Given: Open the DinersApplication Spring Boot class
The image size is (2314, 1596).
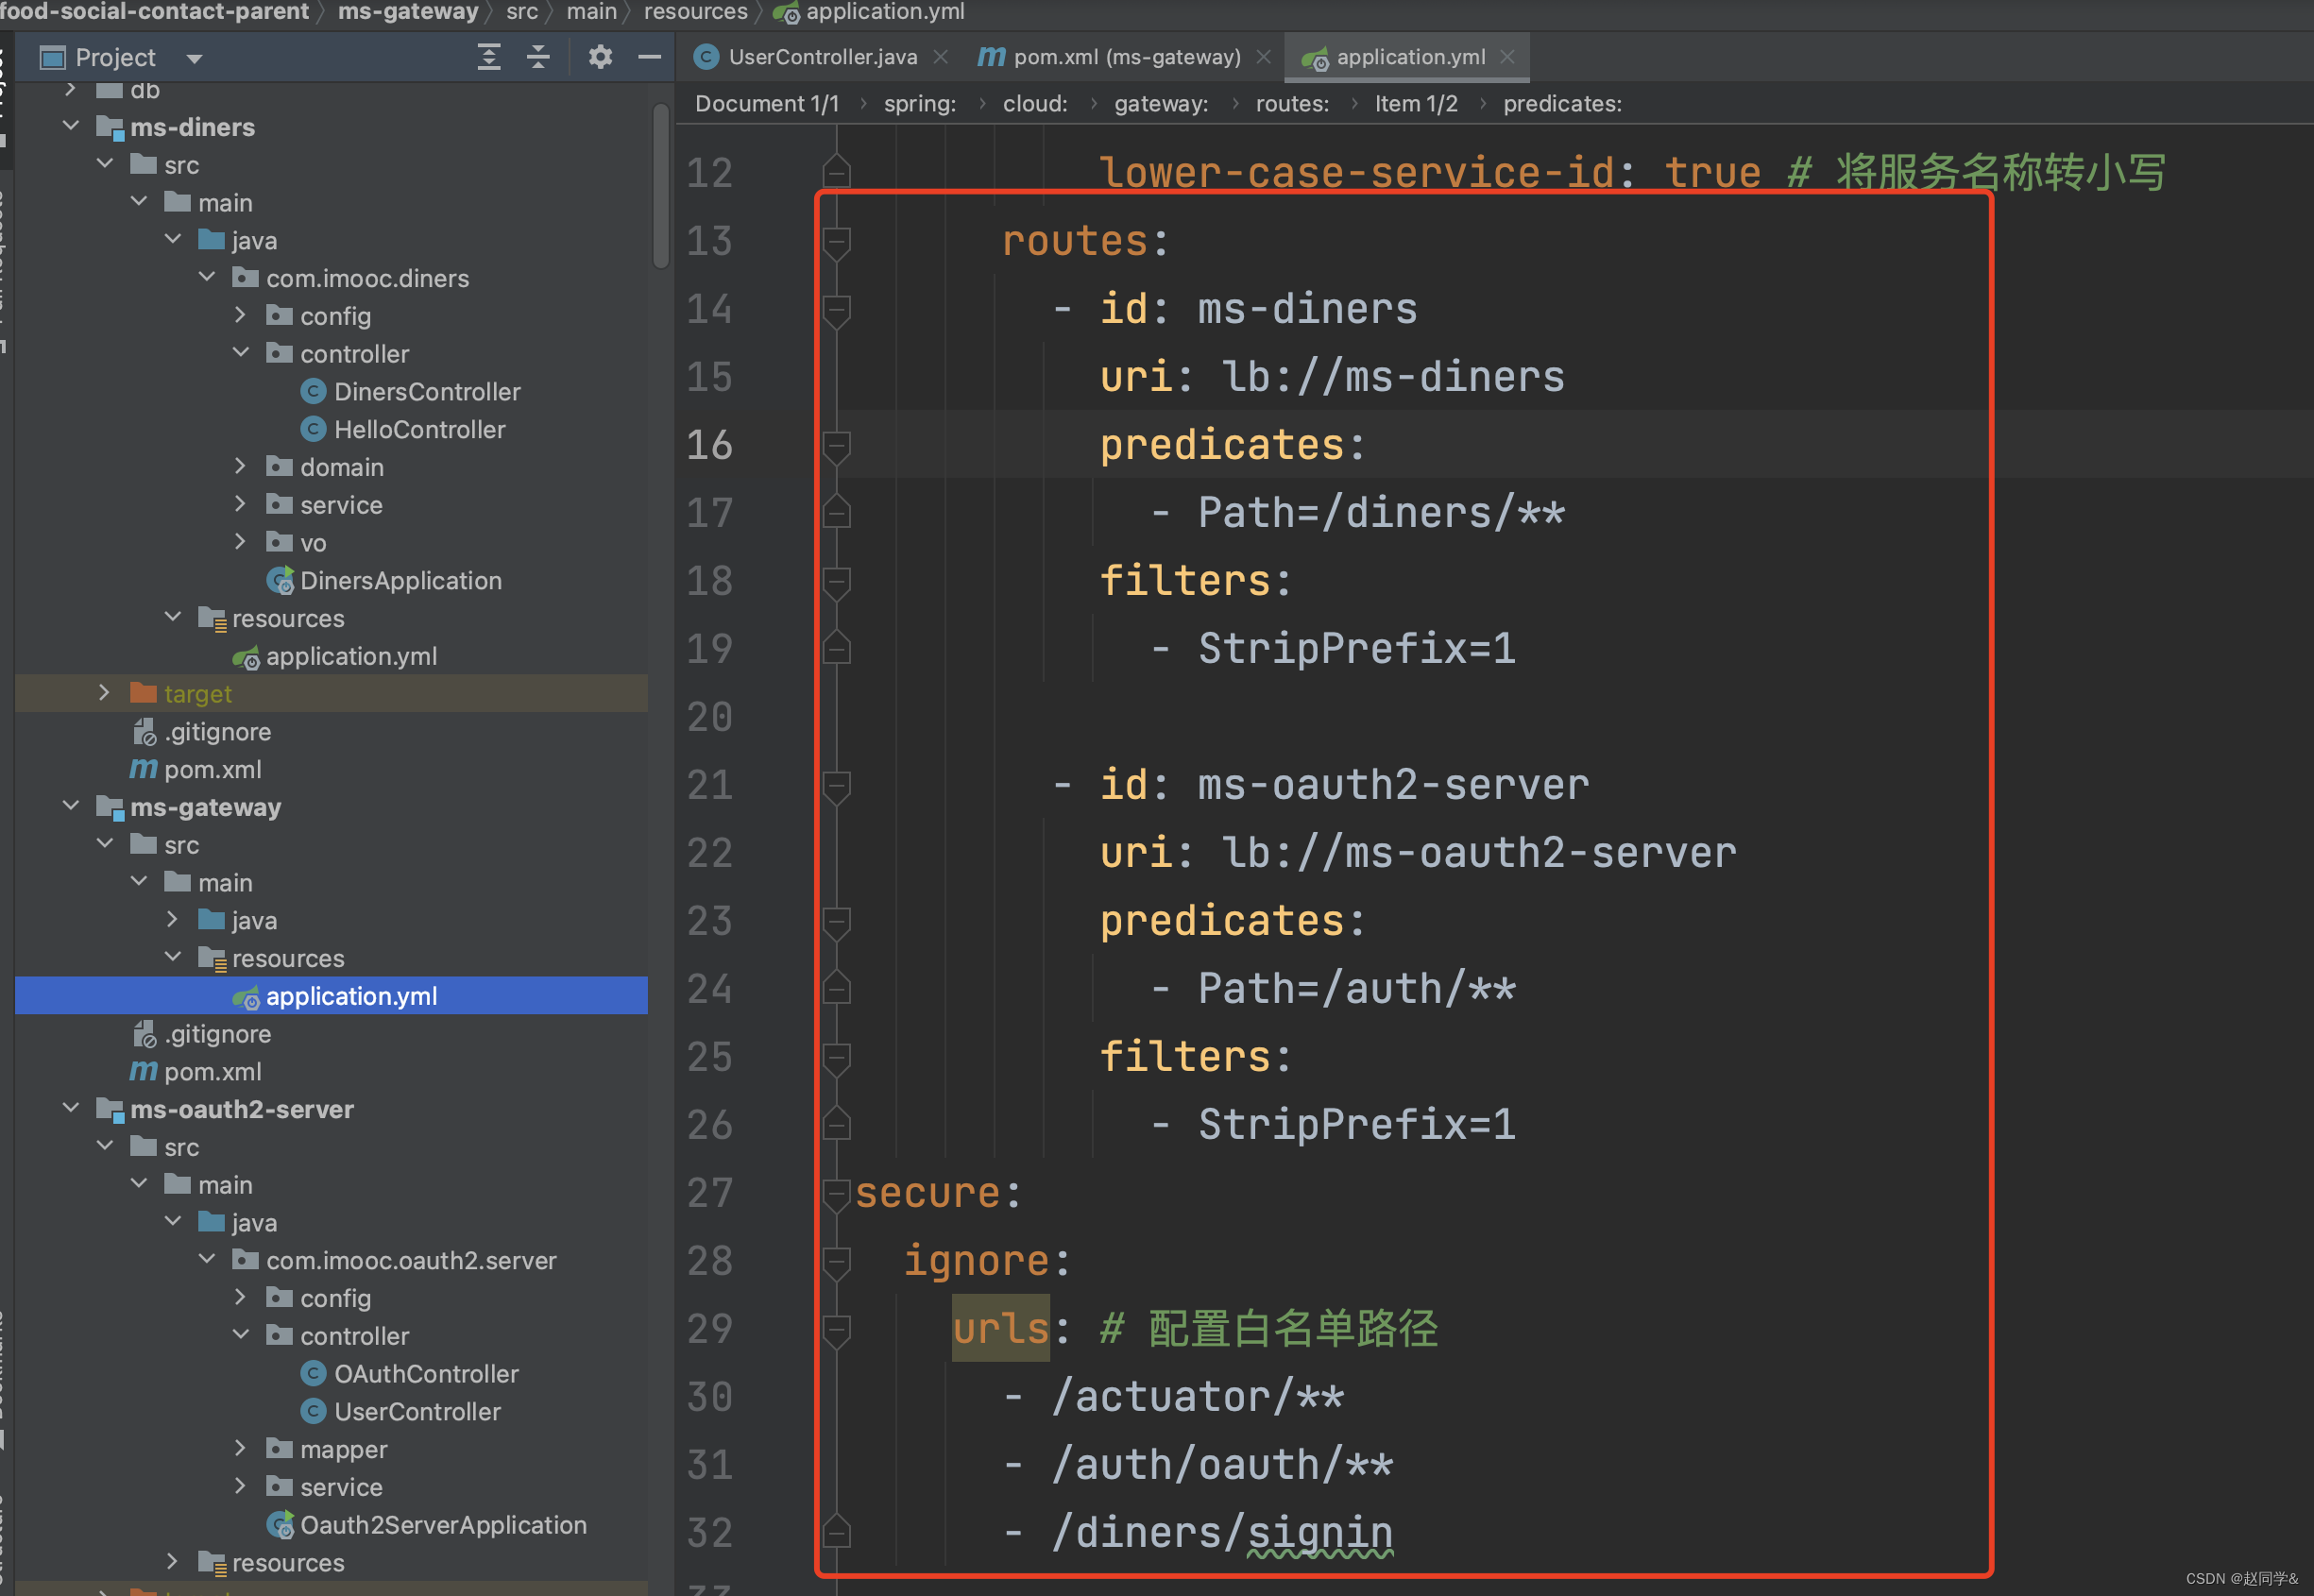Looking at the screenshot, I should coord(400,580).
